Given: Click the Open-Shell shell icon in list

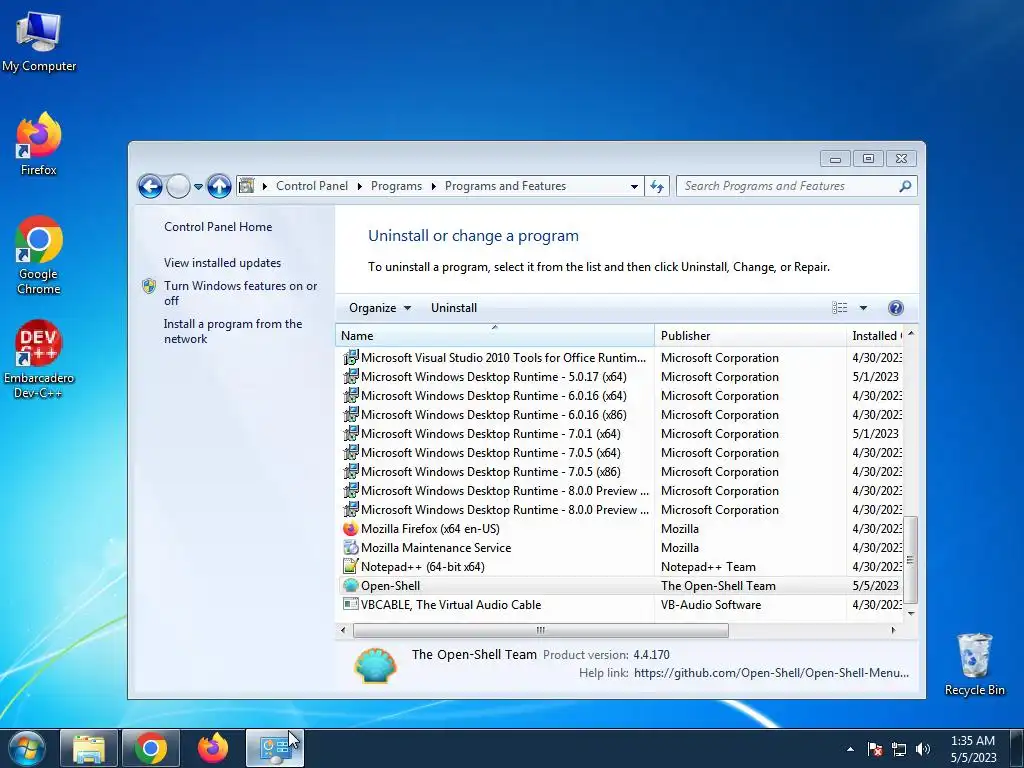Looking at the screenshot, I should (351, 586).
